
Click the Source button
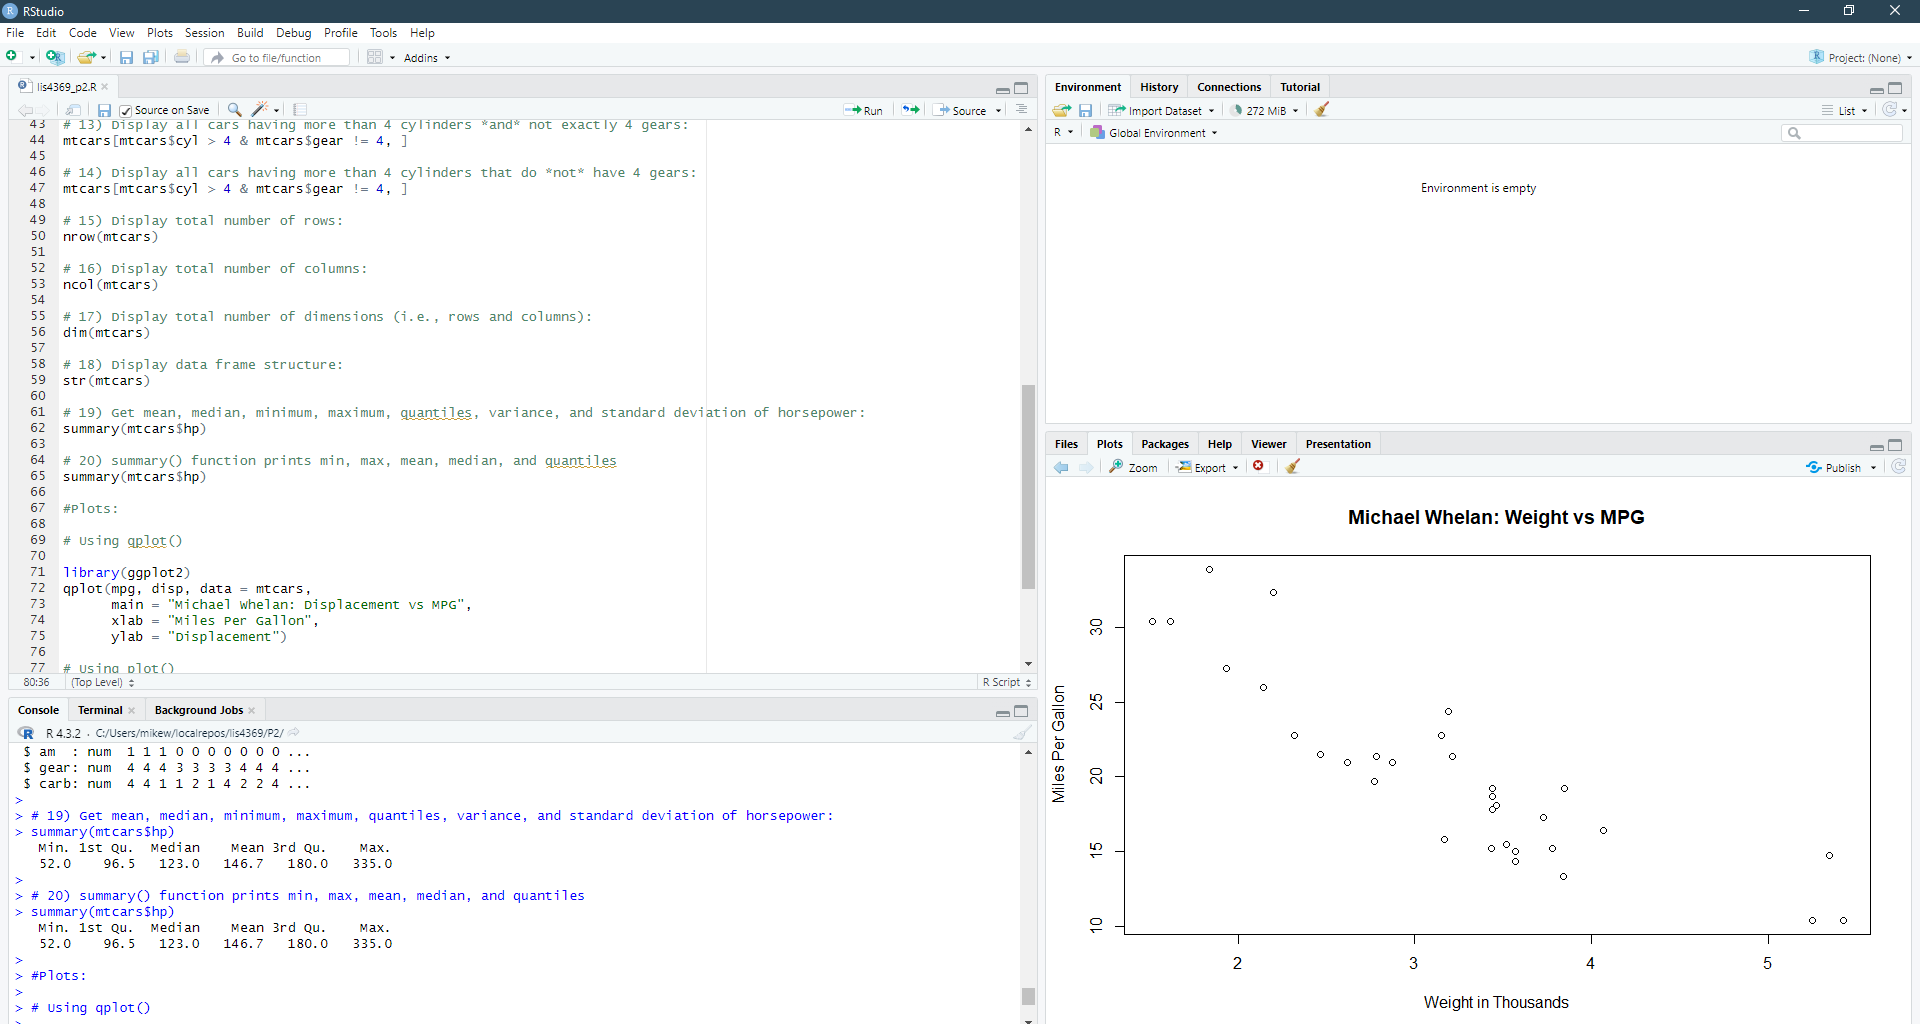point(961,111)
